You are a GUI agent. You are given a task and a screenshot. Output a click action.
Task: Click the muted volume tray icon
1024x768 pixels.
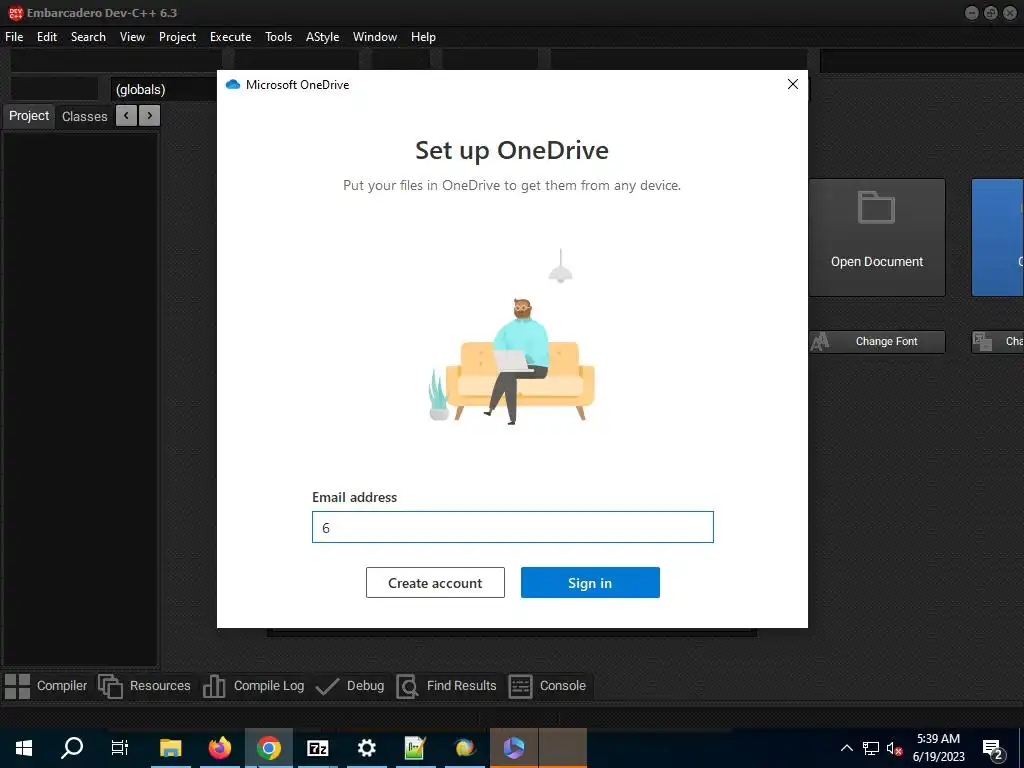pyautogui.click(x=894, y=748)
